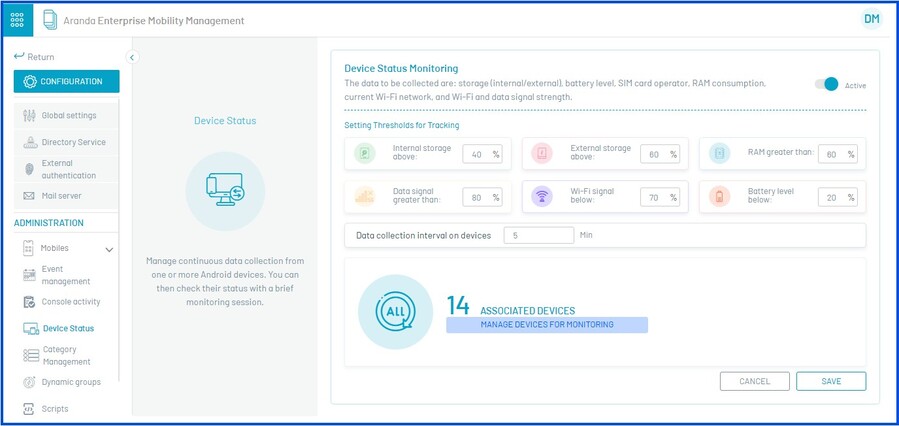Click the DM user avatar
This screenshot has height=426, width=899.
tap(871, 19)
